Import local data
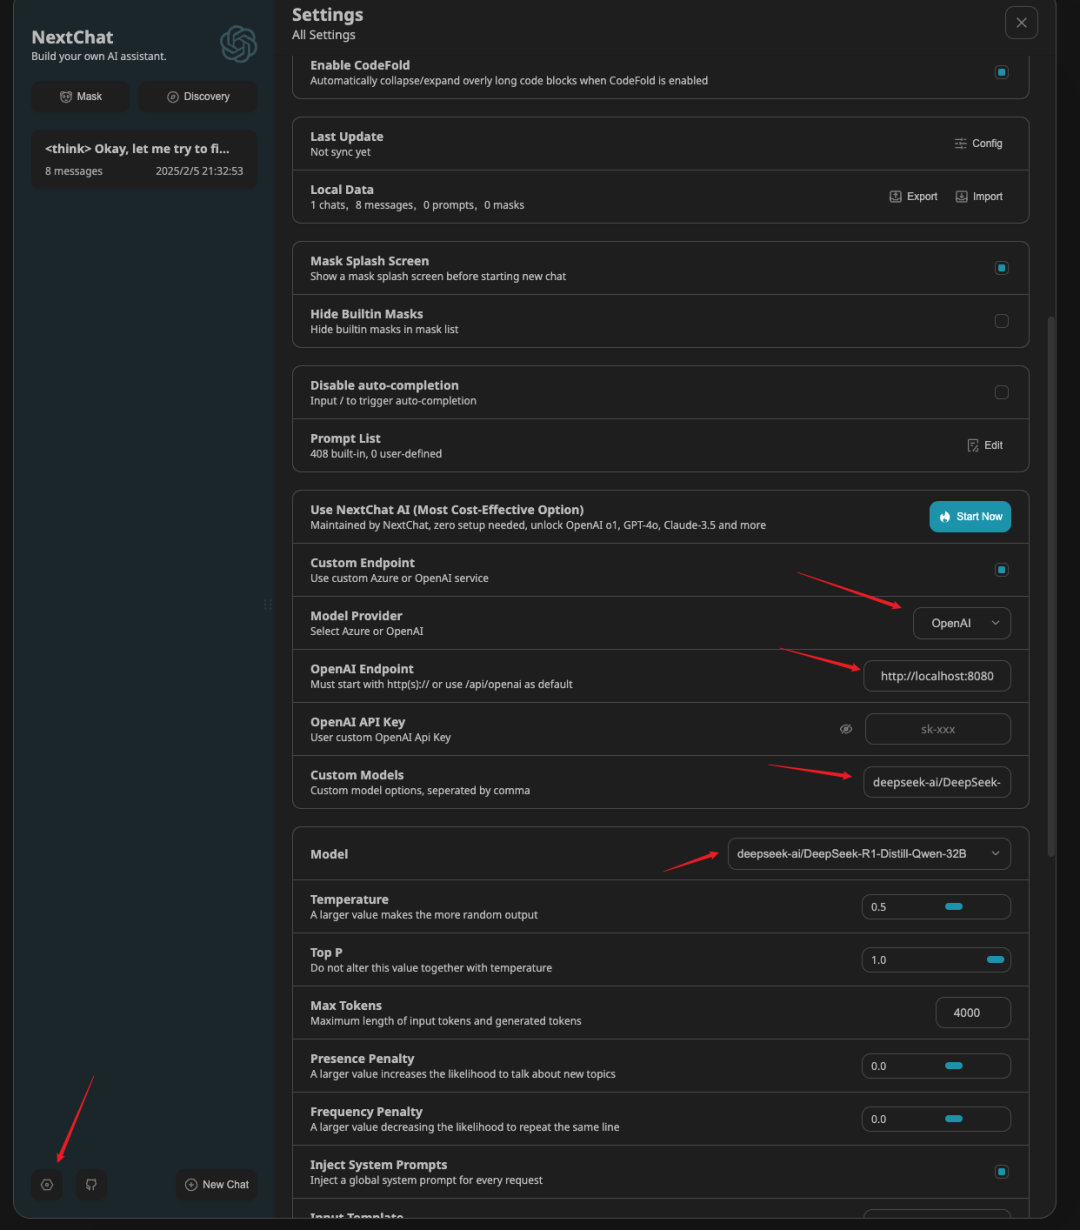This screenshot has height=1230, width=1080. click(x=979, y=196)
